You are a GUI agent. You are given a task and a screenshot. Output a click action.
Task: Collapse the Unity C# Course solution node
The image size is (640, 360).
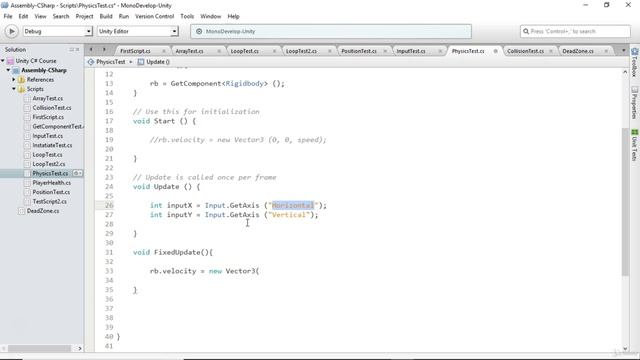(3, 61)
